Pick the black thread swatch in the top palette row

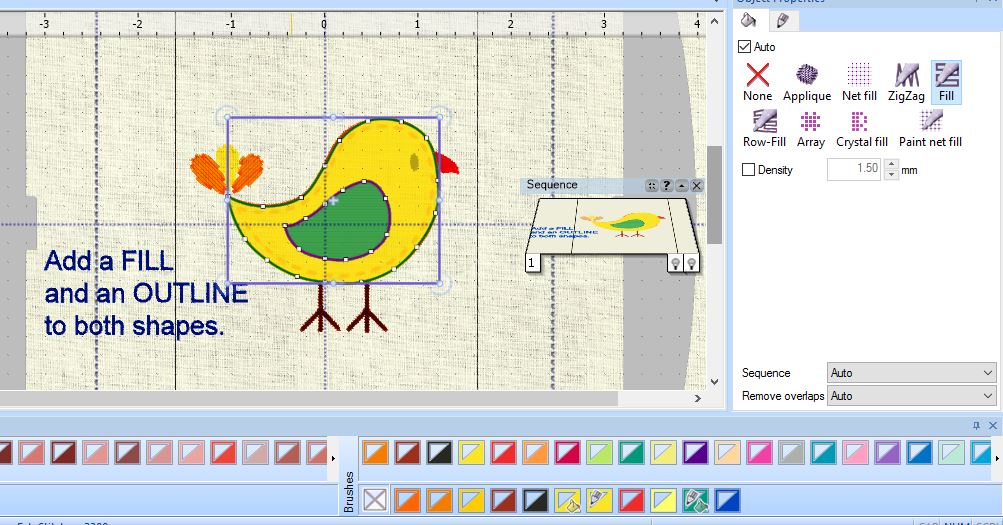click(439, 452)
